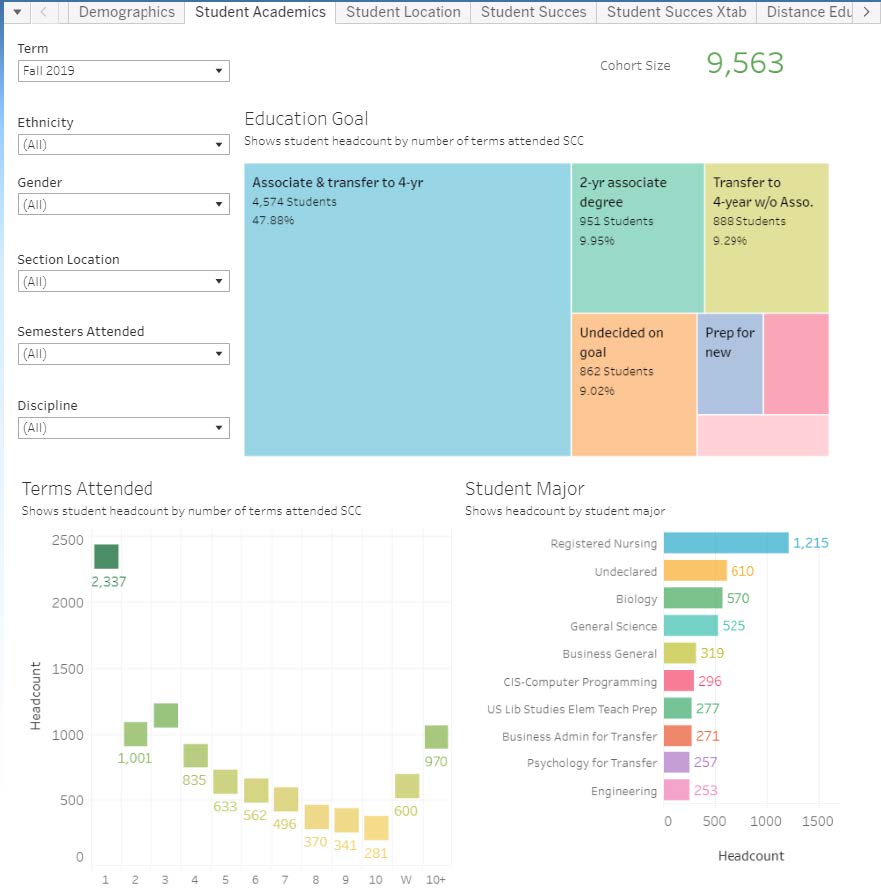The image size is (881, 896).
Task: Select the light pink bottom treemap tile
Action: [763, 435]
